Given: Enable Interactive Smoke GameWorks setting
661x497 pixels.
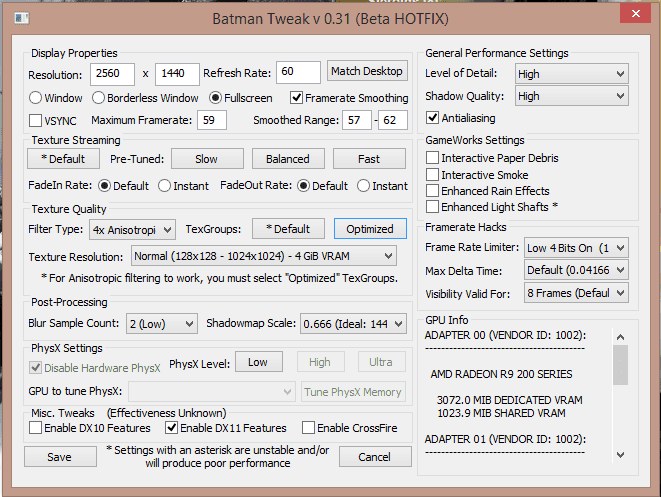Looking at the screenshot, I should [x=433, y=175].
